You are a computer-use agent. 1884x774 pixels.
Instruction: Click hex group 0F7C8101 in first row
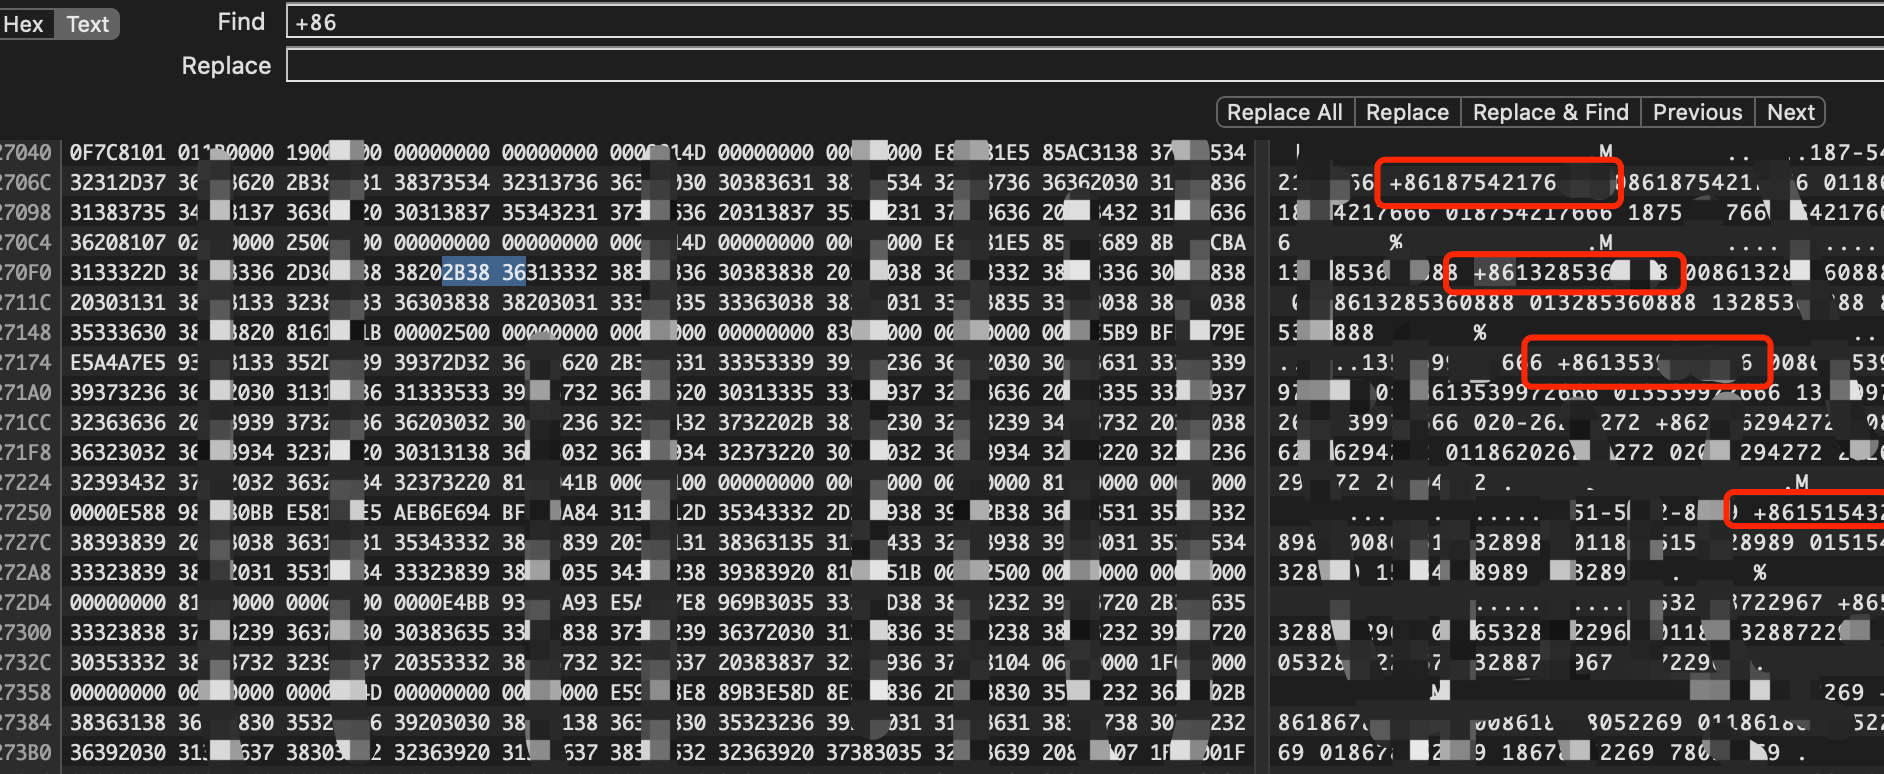(x=117, y=152)
